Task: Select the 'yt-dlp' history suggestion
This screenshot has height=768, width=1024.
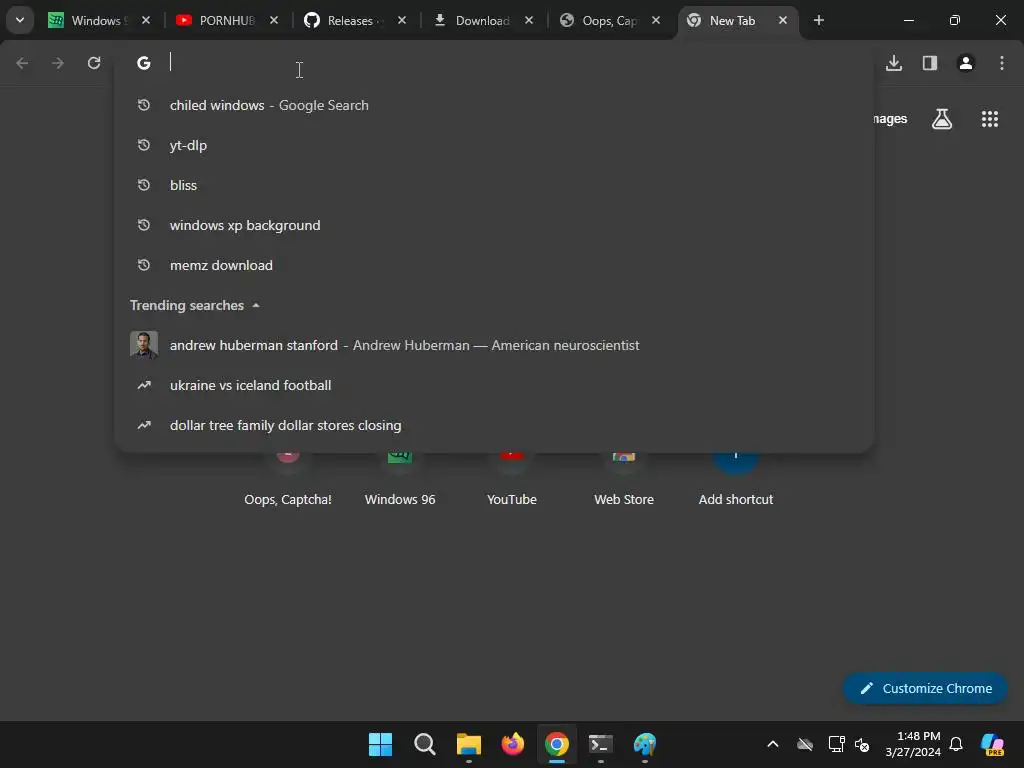Action: coord(494,145)
